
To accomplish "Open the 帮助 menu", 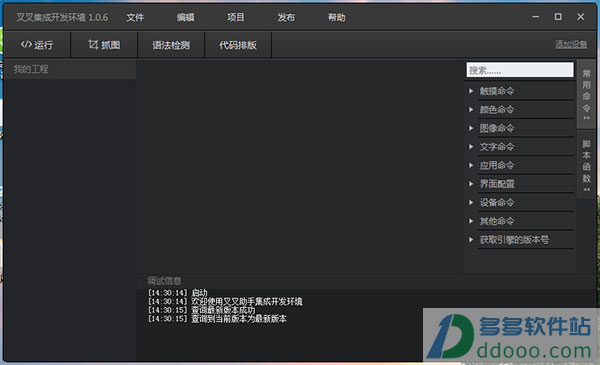I will pyautogui.click(x=336, y=18).
